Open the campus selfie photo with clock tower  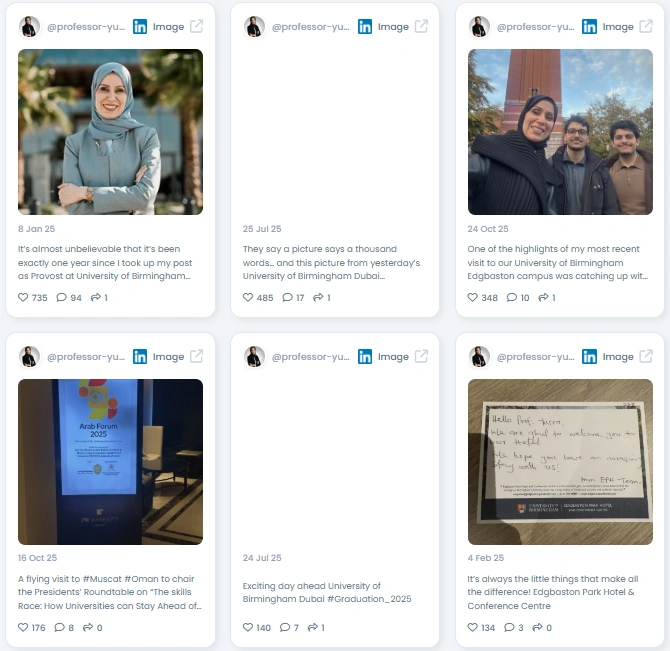pyautogui.click(x=560, y=132)
